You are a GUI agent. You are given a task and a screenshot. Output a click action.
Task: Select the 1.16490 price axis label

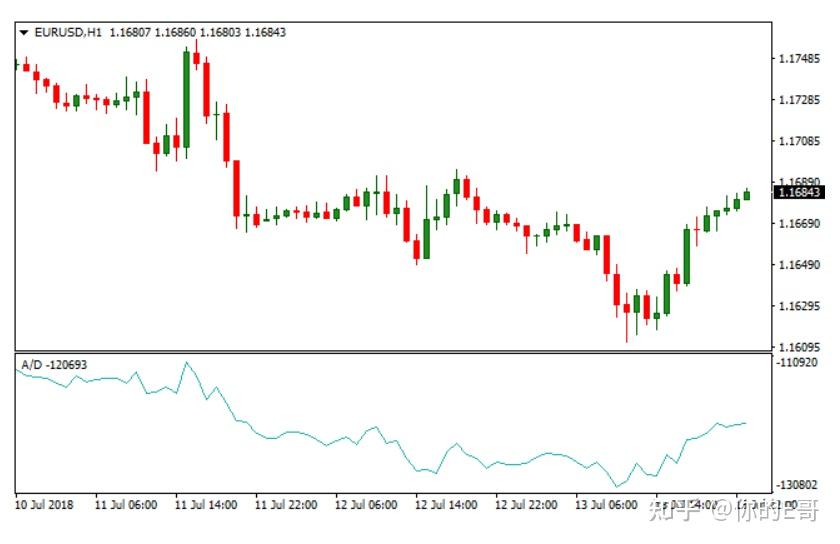tap(799, 264)
